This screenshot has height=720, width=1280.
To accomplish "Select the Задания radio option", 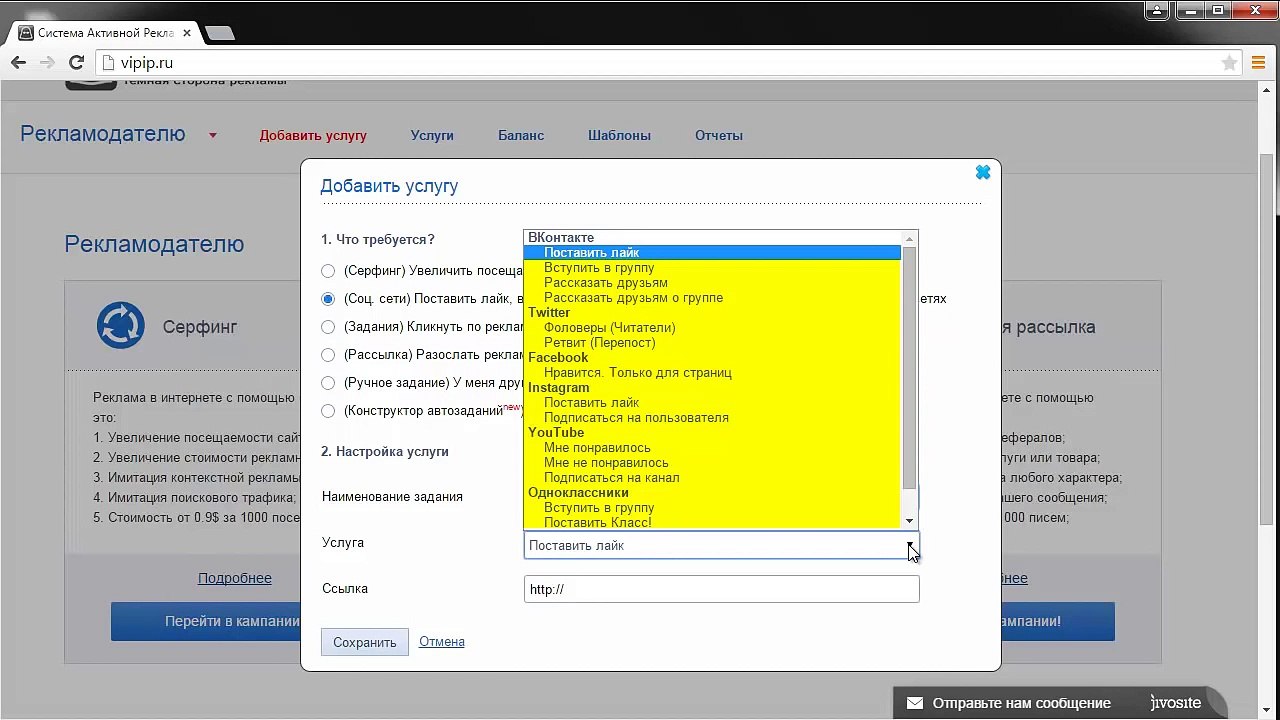I will pos(328,327).
